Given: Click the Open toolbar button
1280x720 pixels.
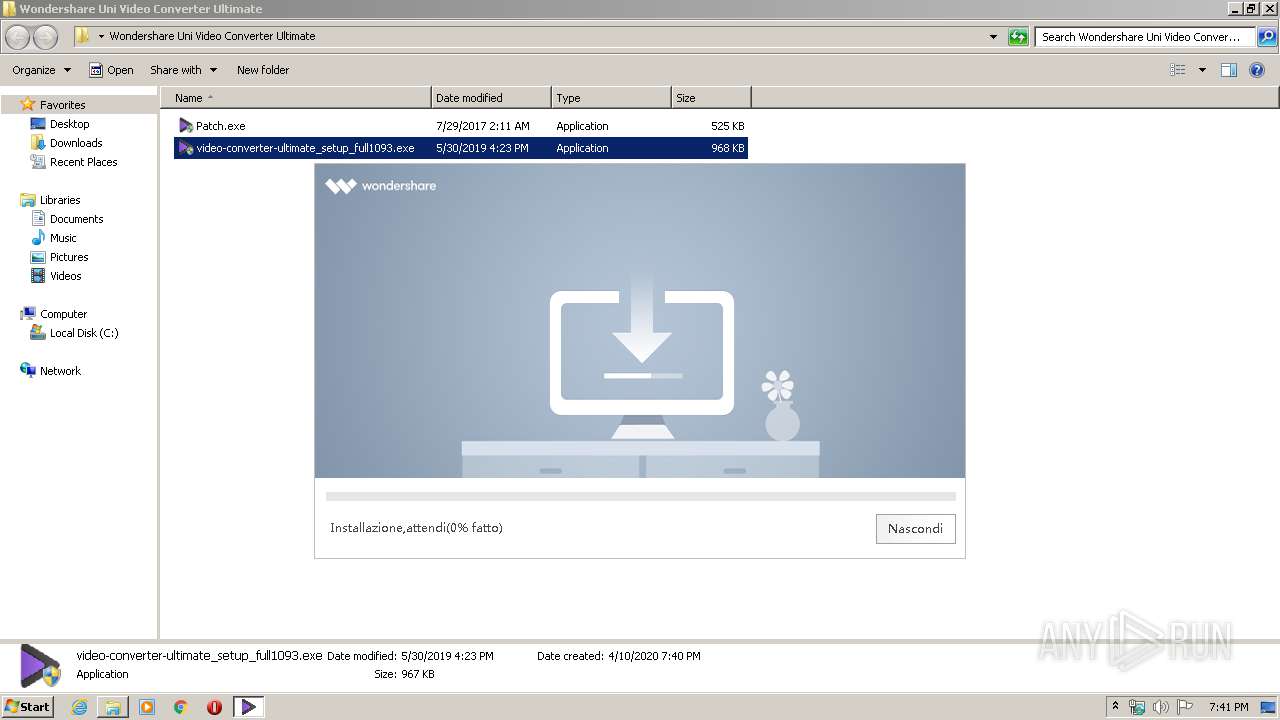Looking at the screenshot, I should 111,70.
